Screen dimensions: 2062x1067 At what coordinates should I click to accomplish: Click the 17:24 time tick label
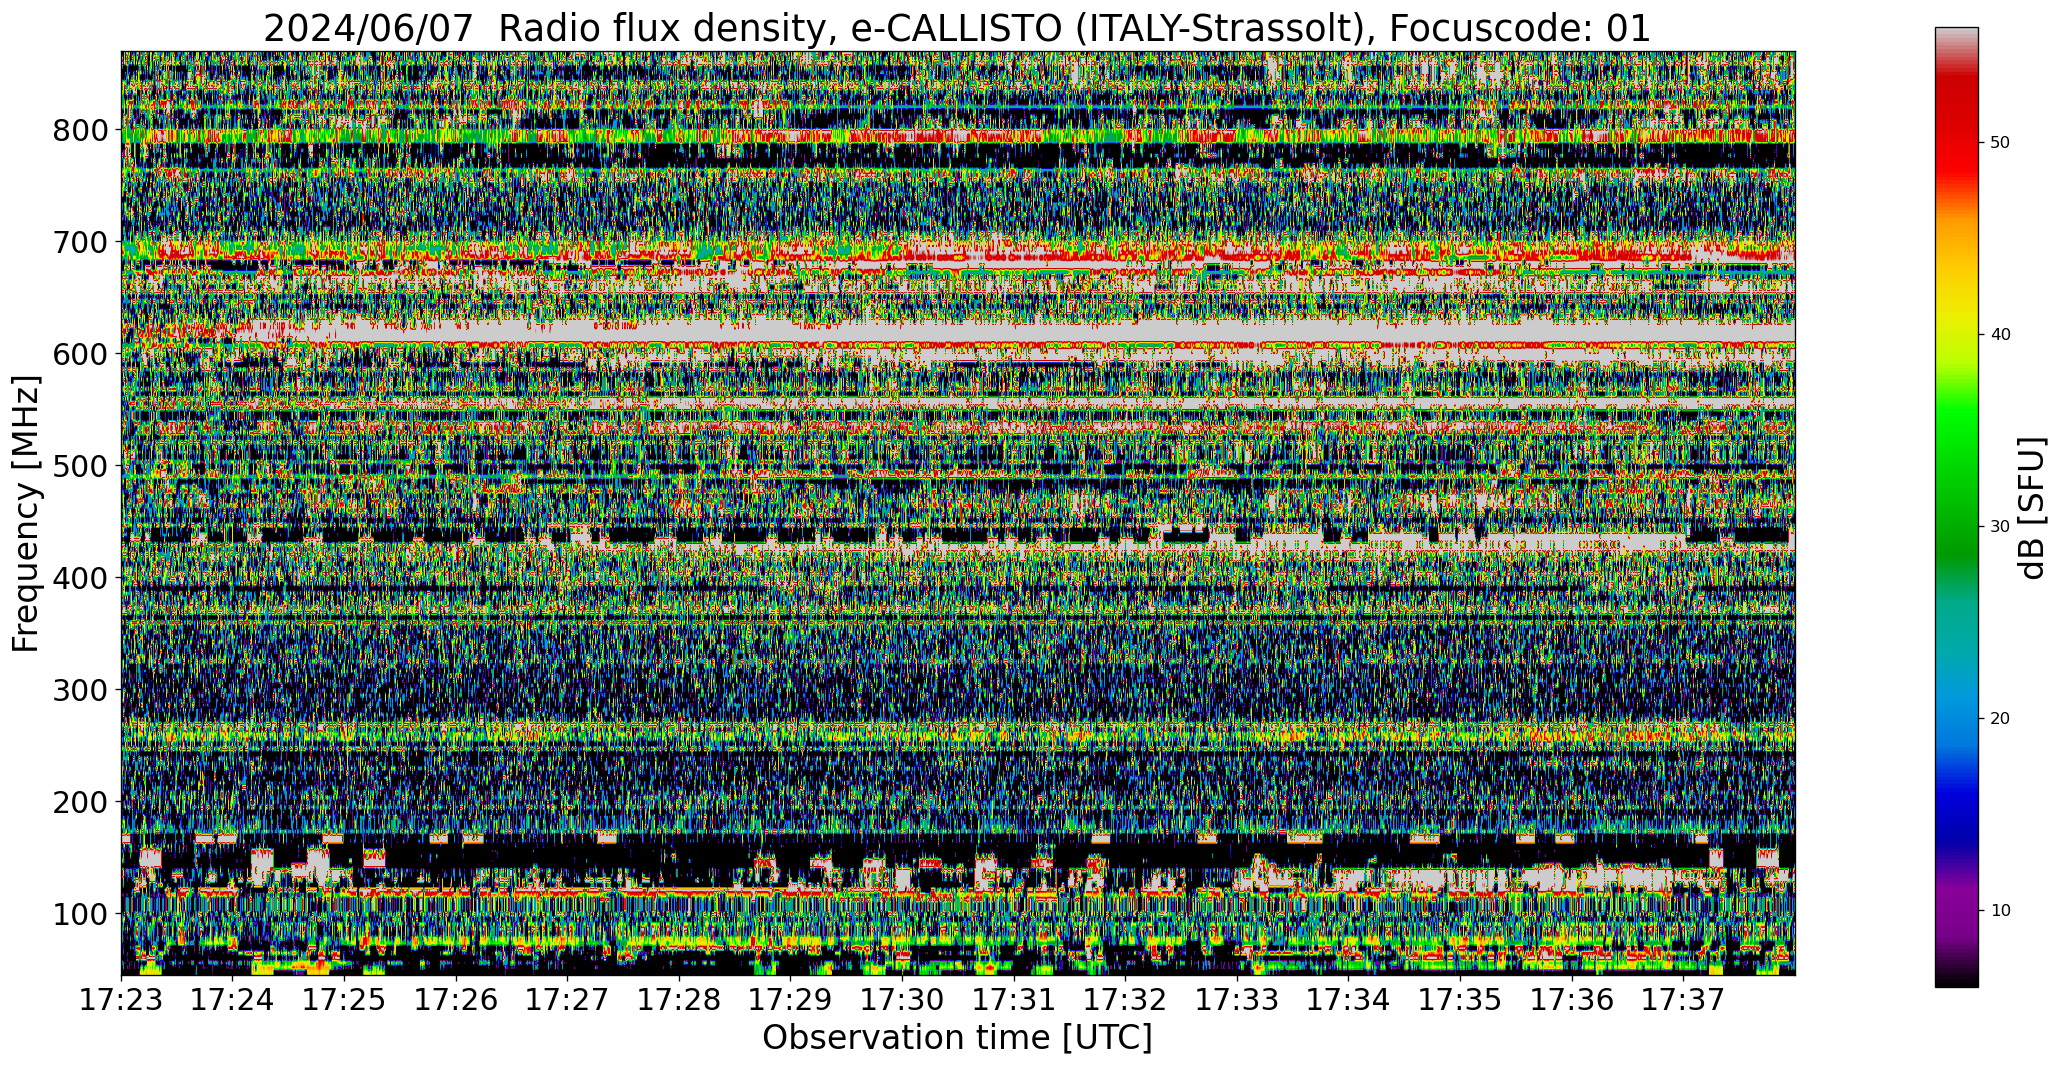[233, 1000]
